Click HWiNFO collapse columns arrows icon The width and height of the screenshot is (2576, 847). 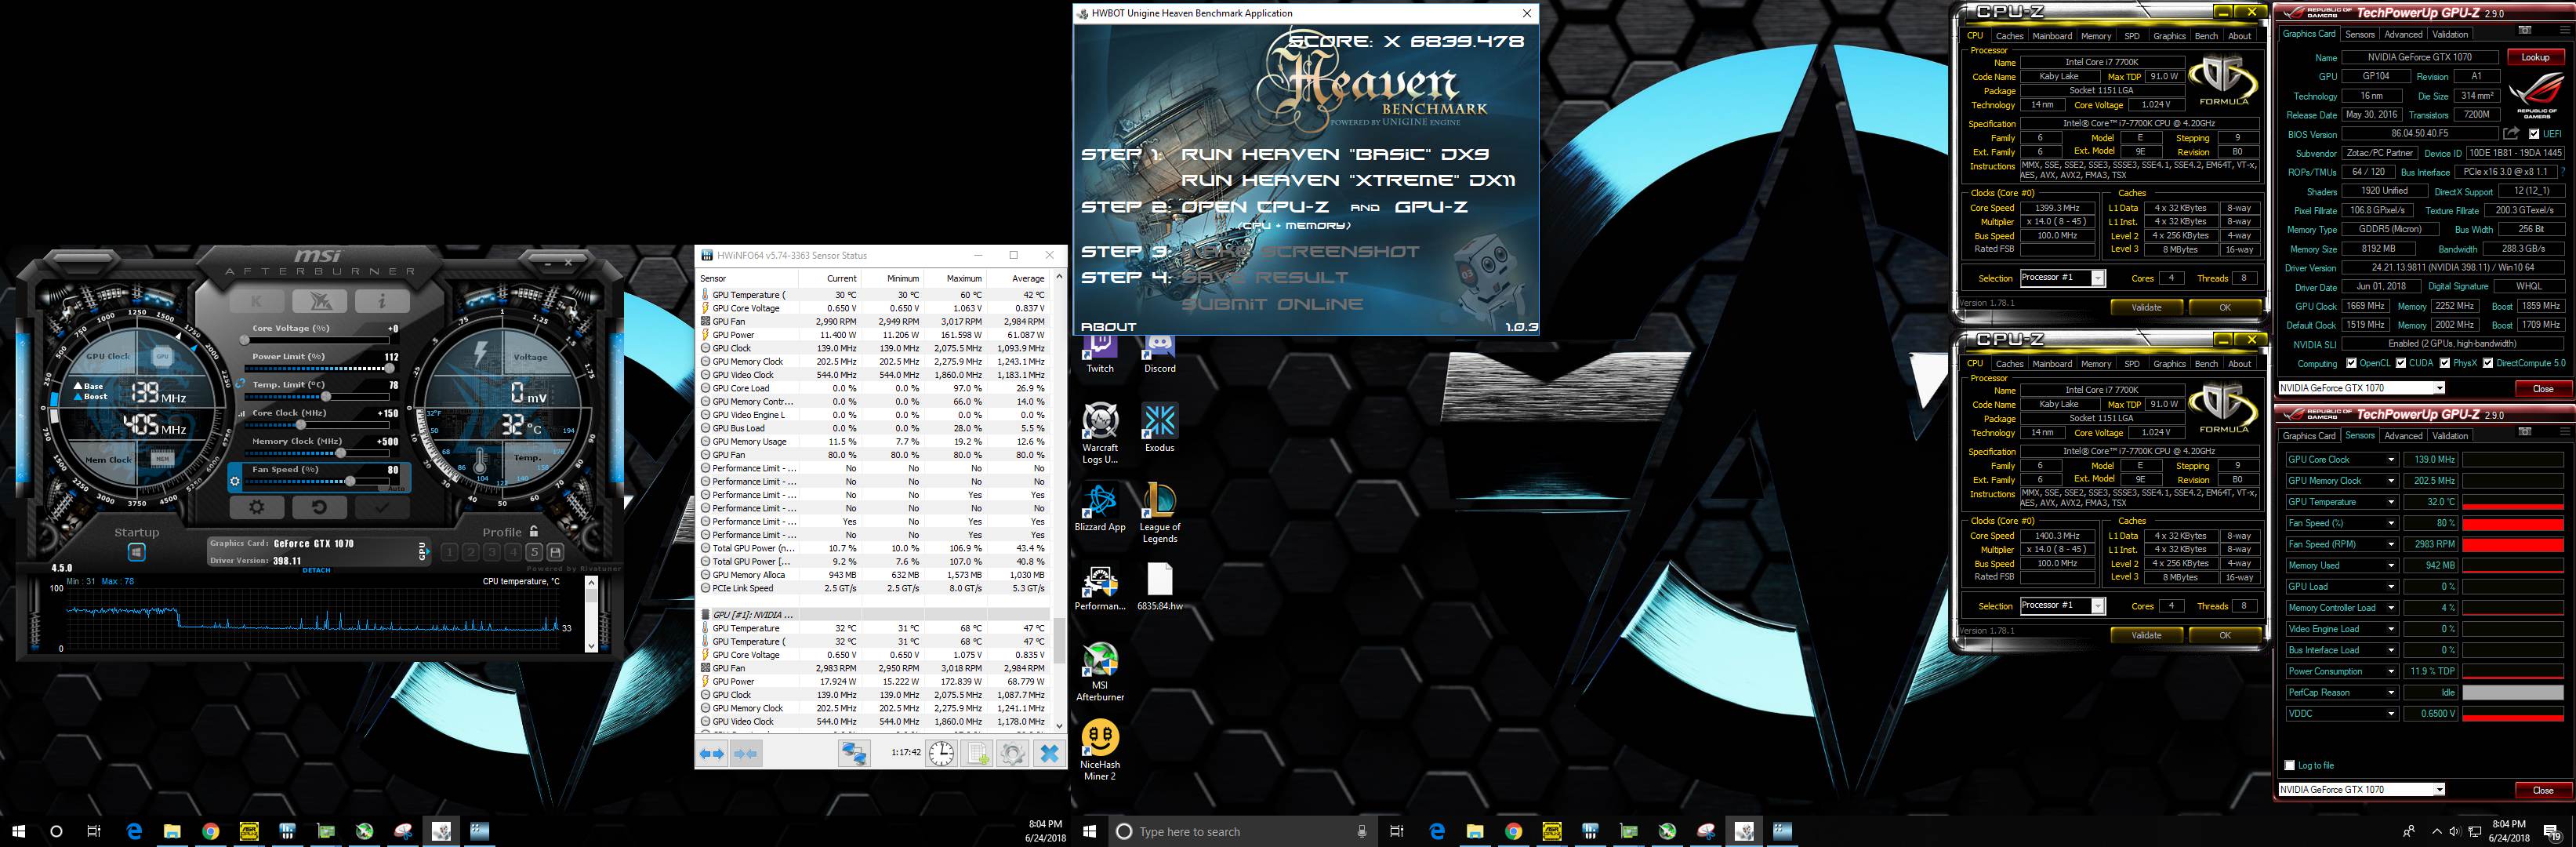(746, 754)
